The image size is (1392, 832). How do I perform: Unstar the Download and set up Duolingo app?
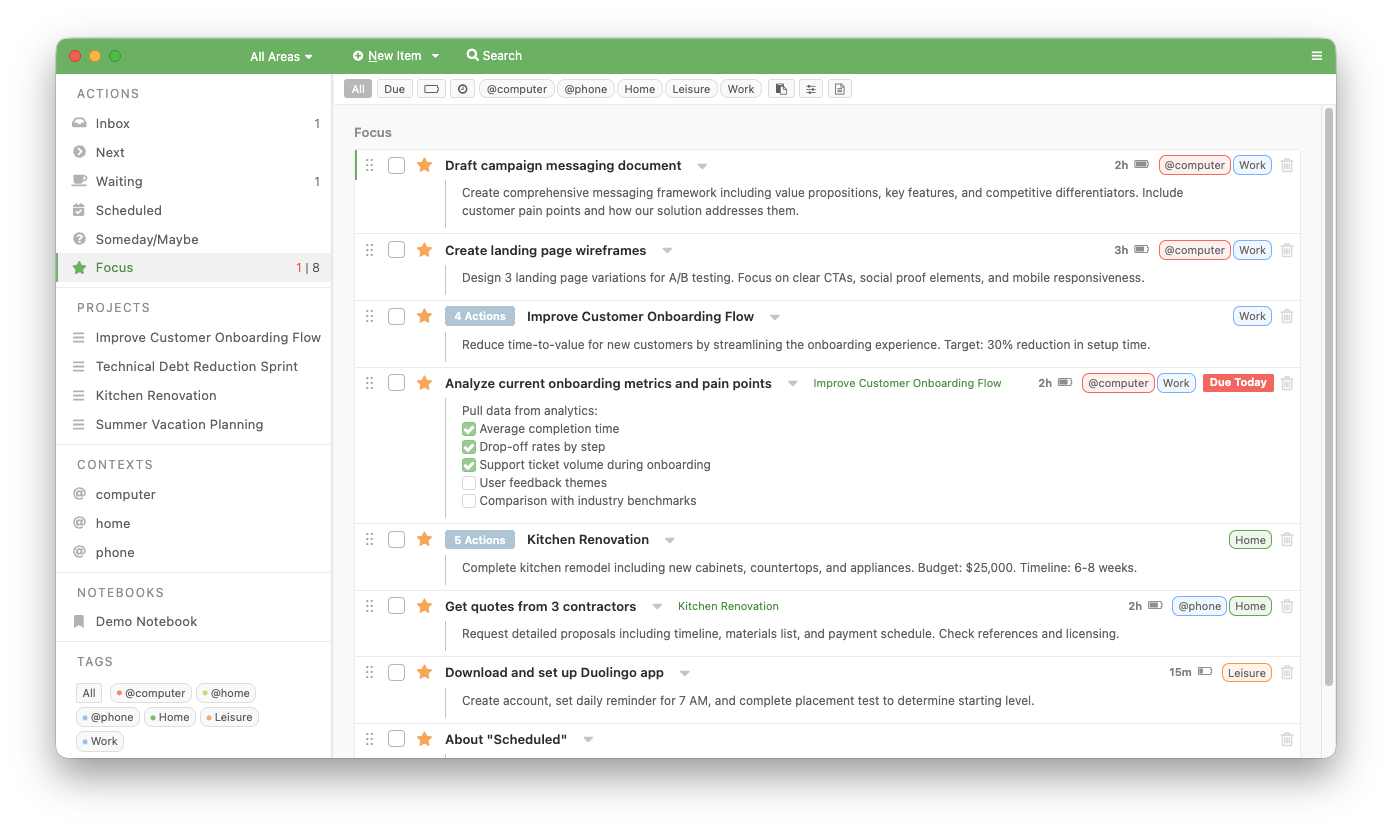click(424, 672)
